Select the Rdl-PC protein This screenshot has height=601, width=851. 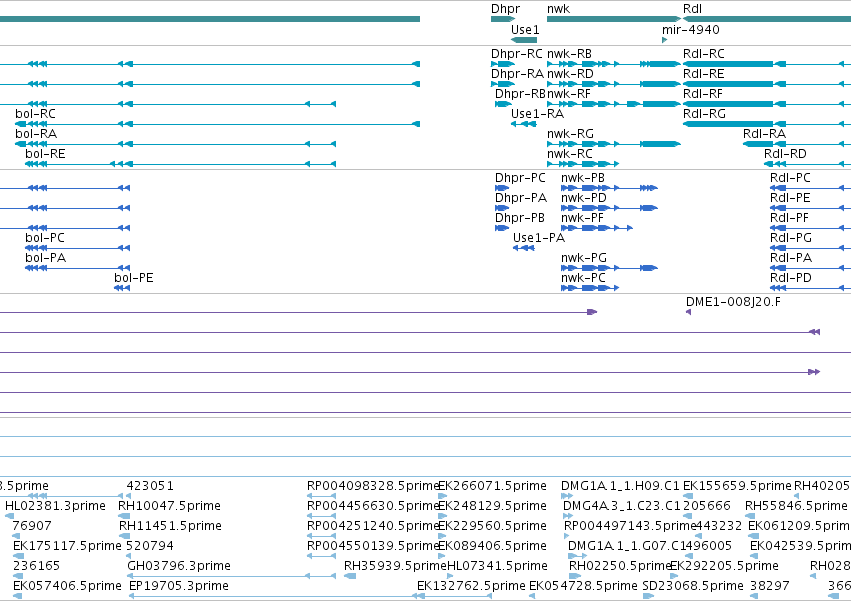tap(810, 188)
